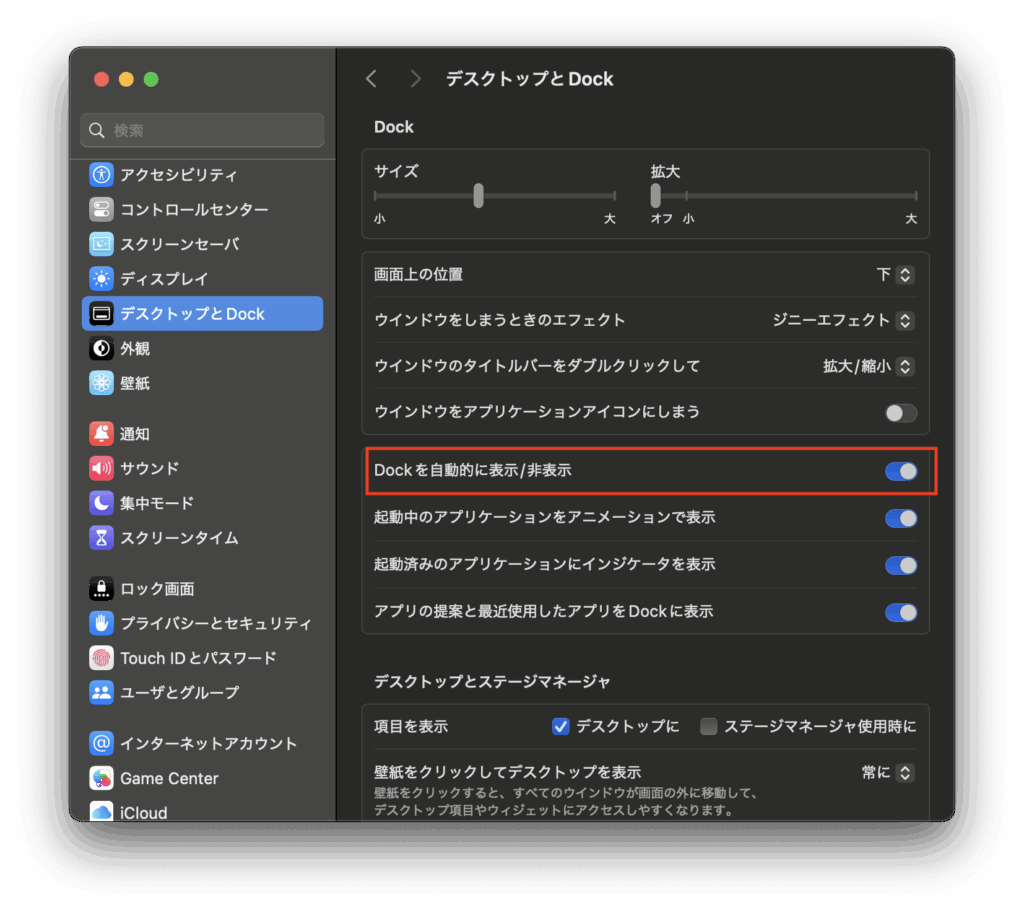Click the 壁紙 wallpaper icon
1024x913 pixels.
(101, 383)
